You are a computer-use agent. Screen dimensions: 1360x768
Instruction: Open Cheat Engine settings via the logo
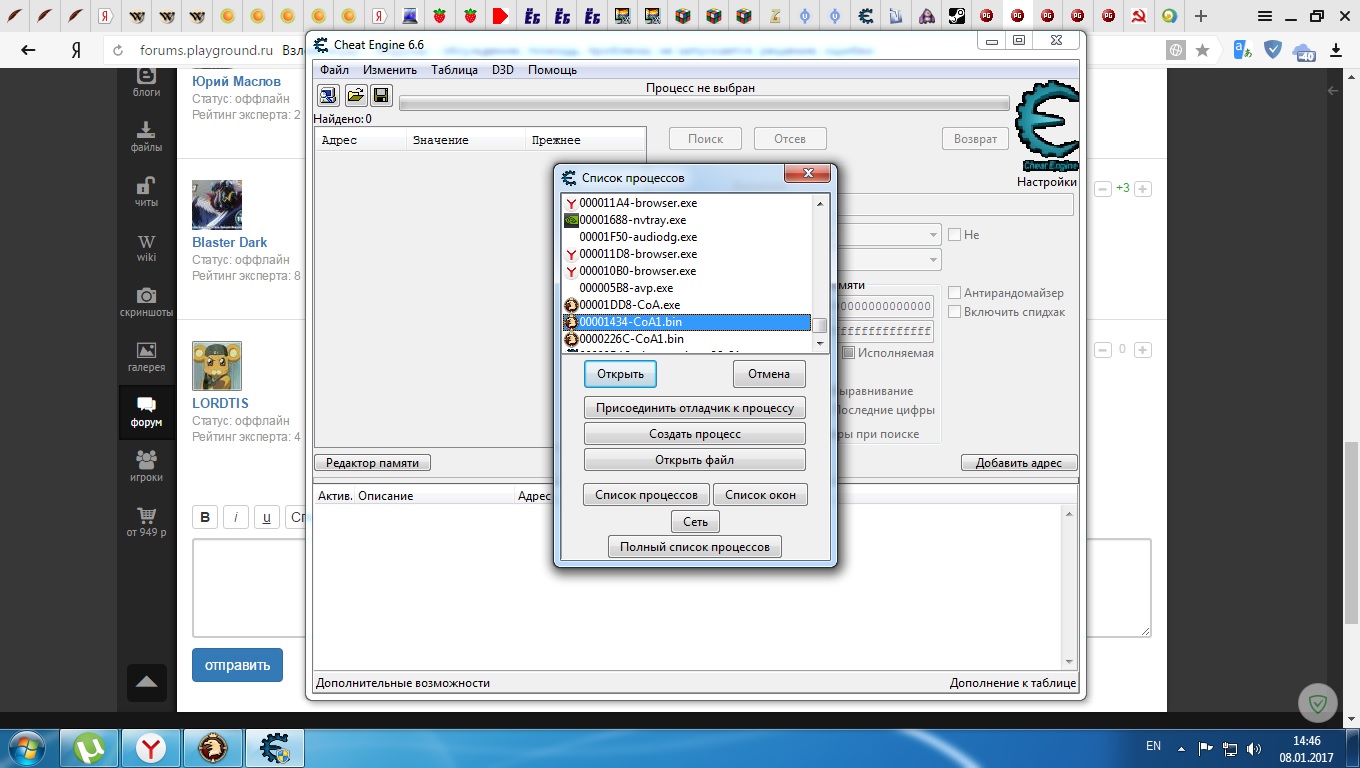[x=1046, y=127]
